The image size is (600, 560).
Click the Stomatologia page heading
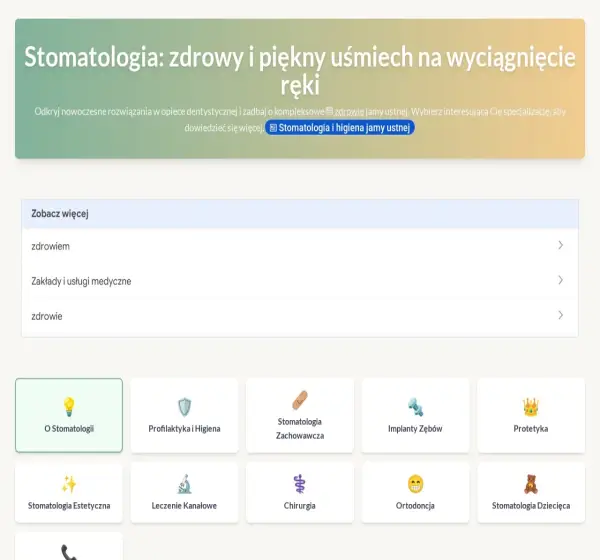(x=300, y=70)
